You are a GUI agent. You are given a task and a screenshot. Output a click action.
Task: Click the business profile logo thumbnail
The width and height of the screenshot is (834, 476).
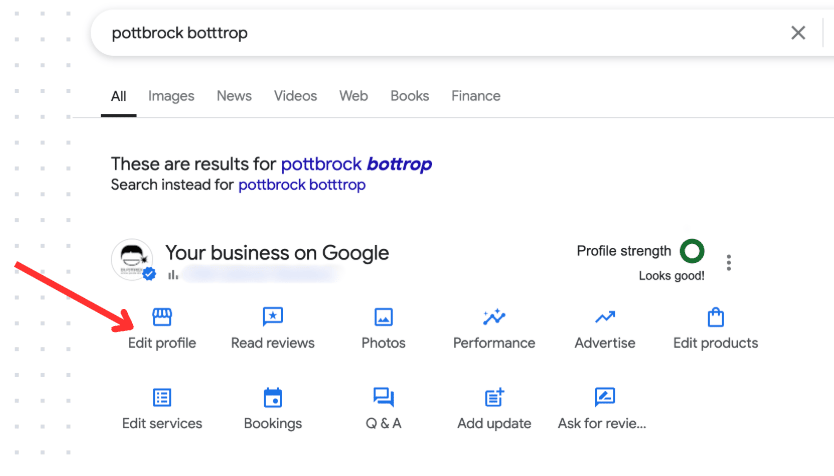pos(132,260)
